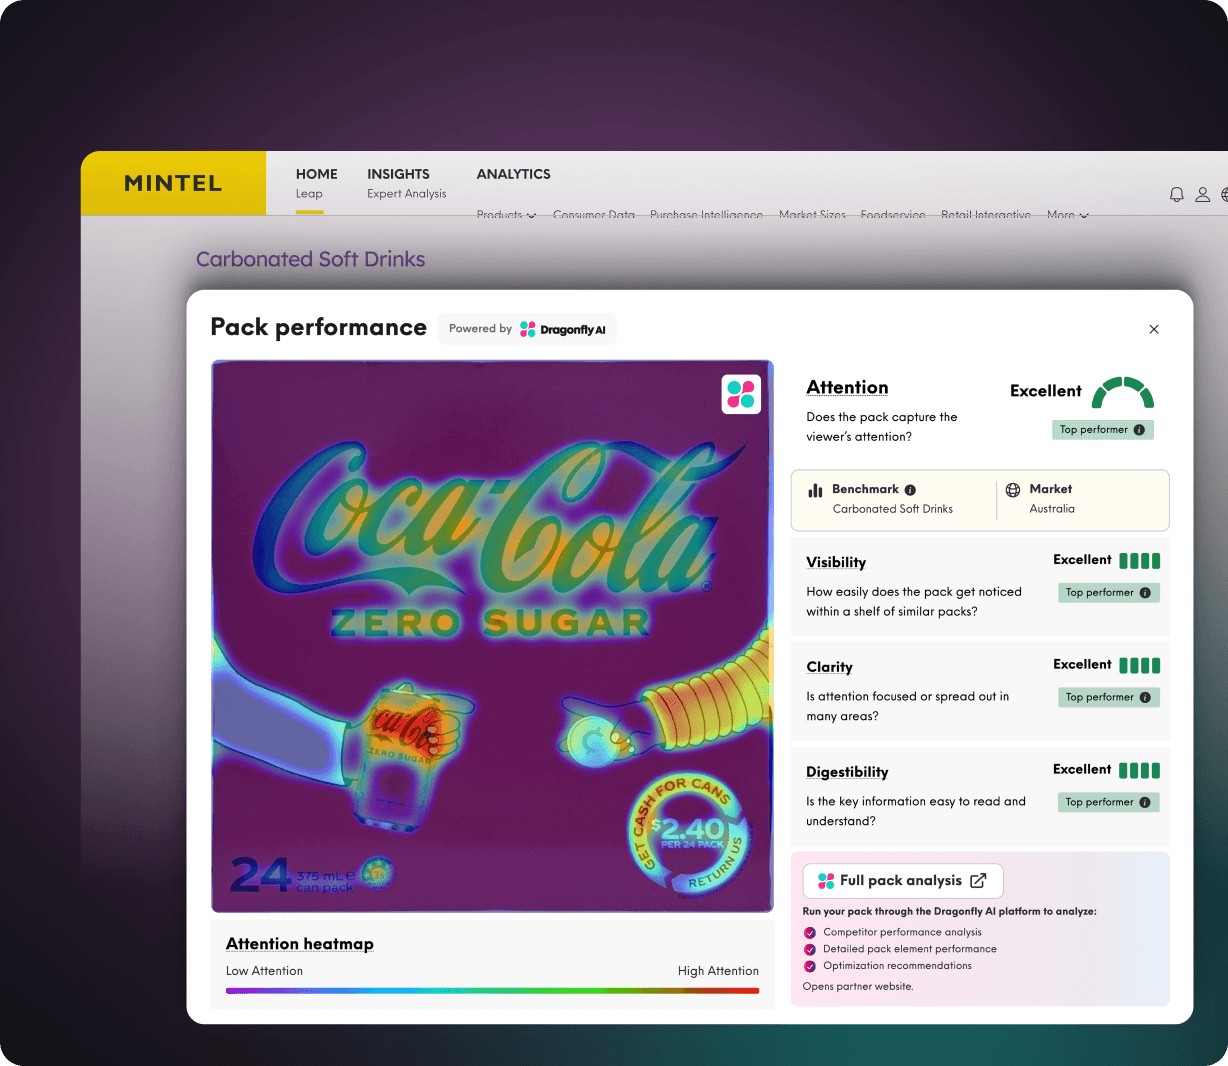This screenshot has height=1066, width=1228.
Task: Click the Attention heatmap heading
Action: 300,944
